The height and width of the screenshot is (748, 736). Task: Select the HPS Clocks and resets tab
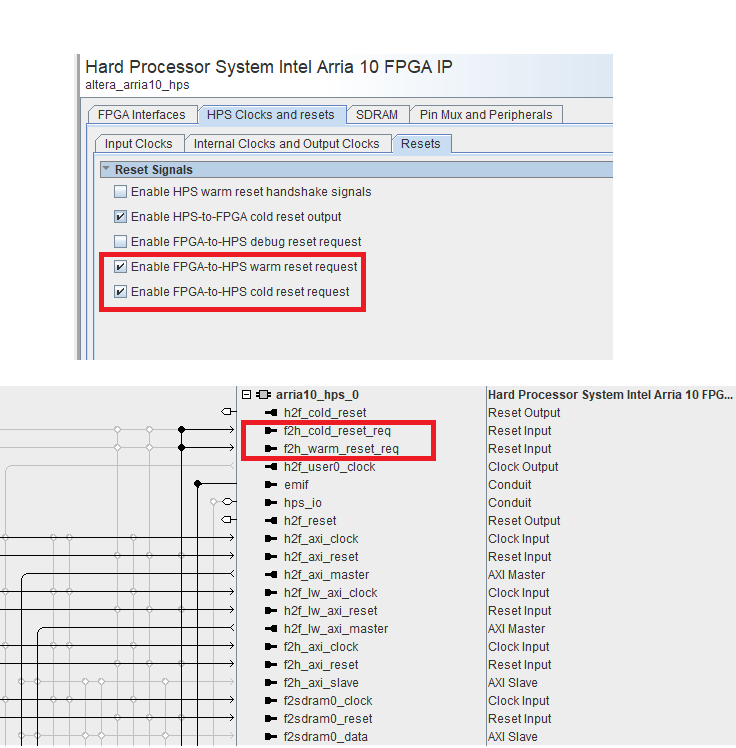(x=270, y=115)
